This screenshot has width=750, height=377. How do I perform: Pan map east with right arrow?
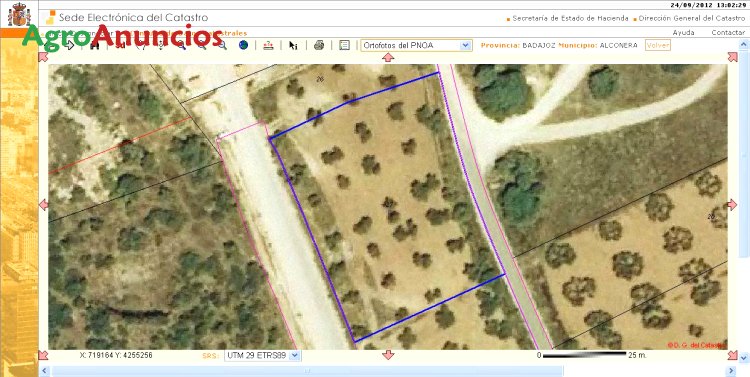click(x=732, y=205)
